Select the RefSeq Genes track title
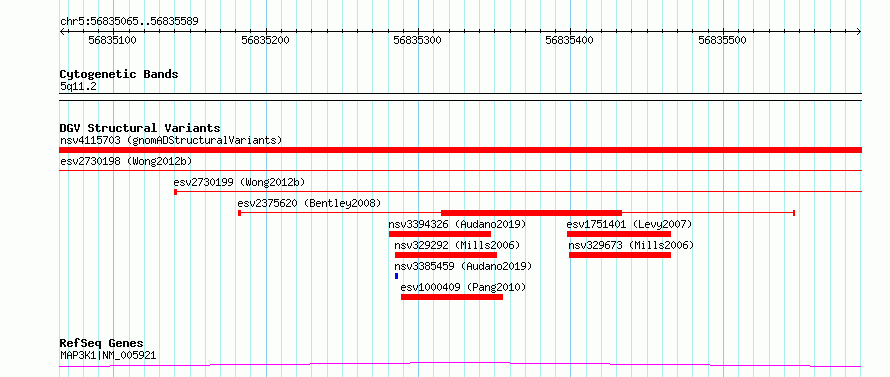The height and width of the screenshot is (377, 890). tap(102, 344)
